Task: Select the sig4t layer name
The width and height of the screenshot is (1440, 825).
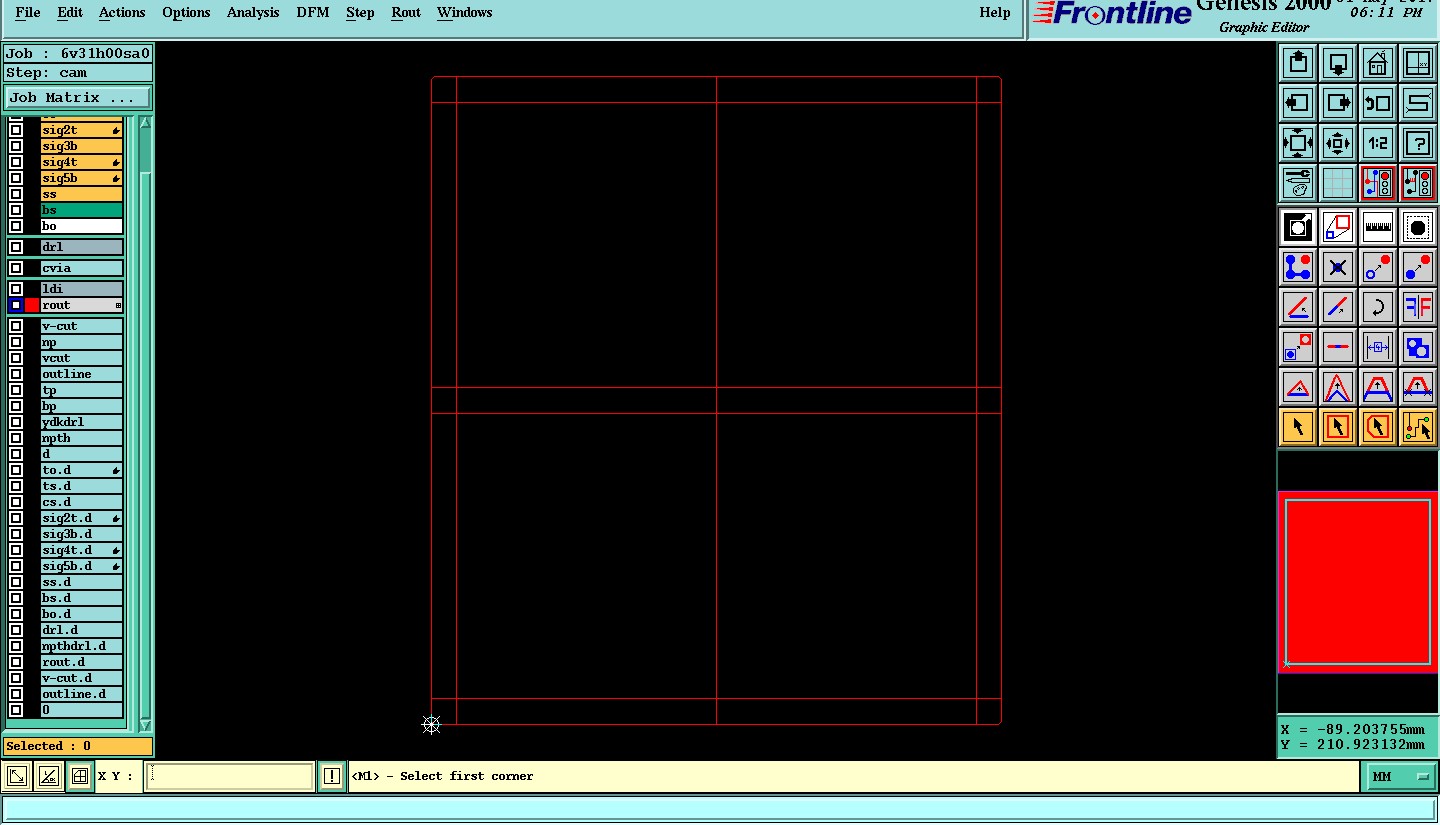Action: click(81, 162)
